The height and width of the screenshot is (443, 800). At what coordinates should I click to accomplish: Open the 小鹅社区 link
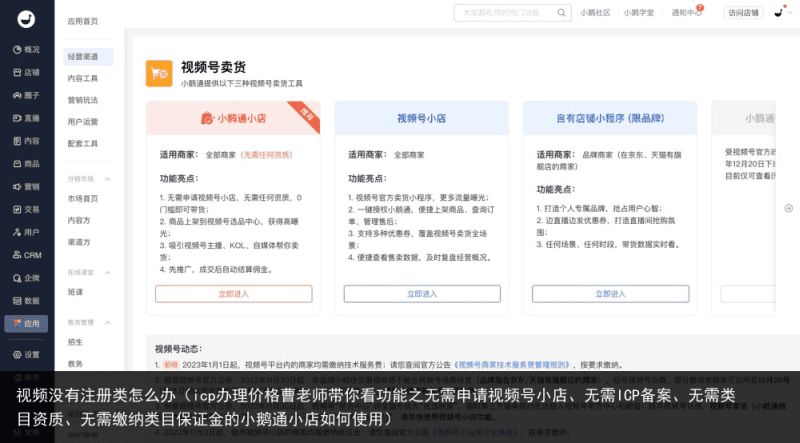click(595, 13)
